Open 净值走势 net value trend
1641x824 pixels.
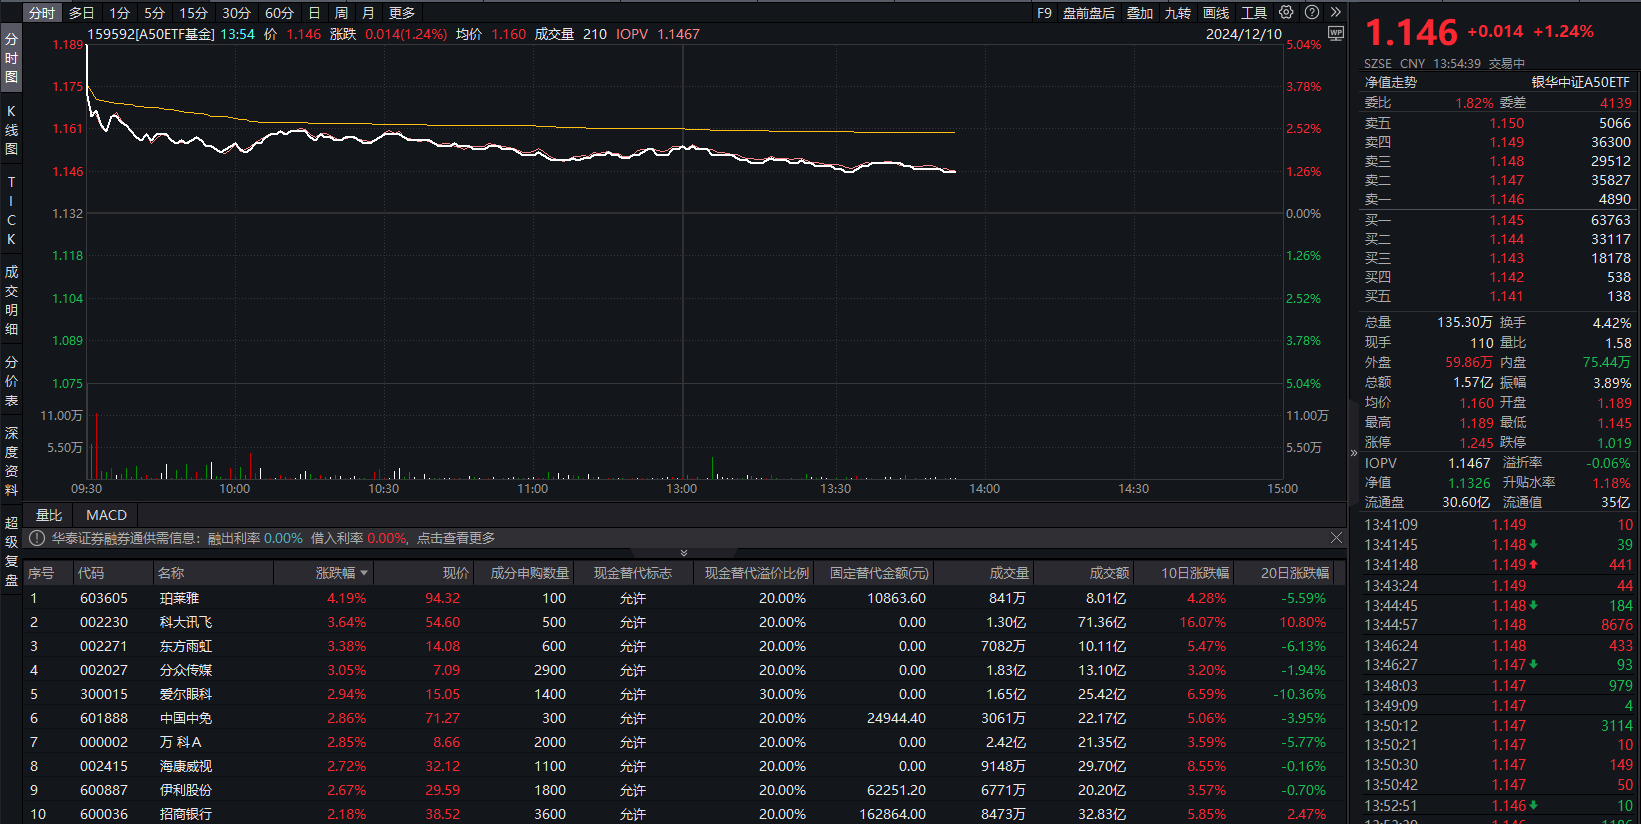(1390, 82)
